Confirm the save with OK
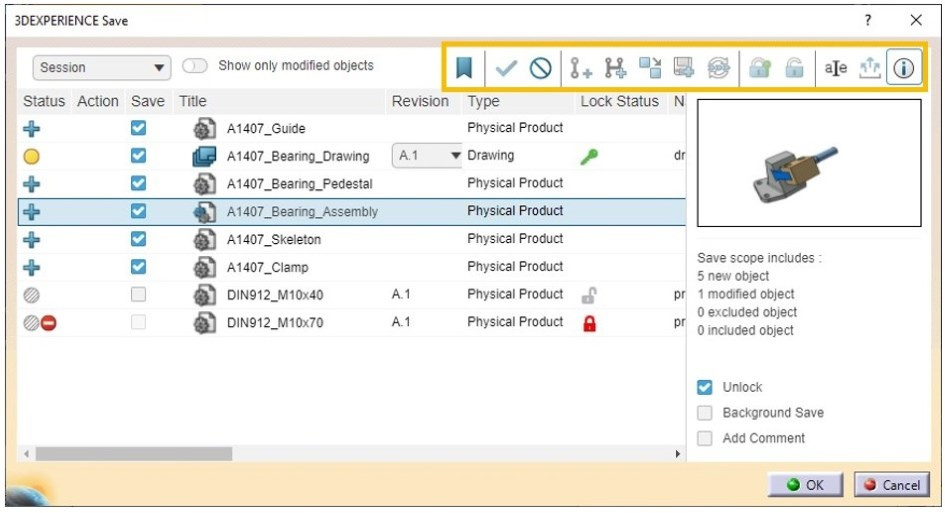 (x=805, y=485)
